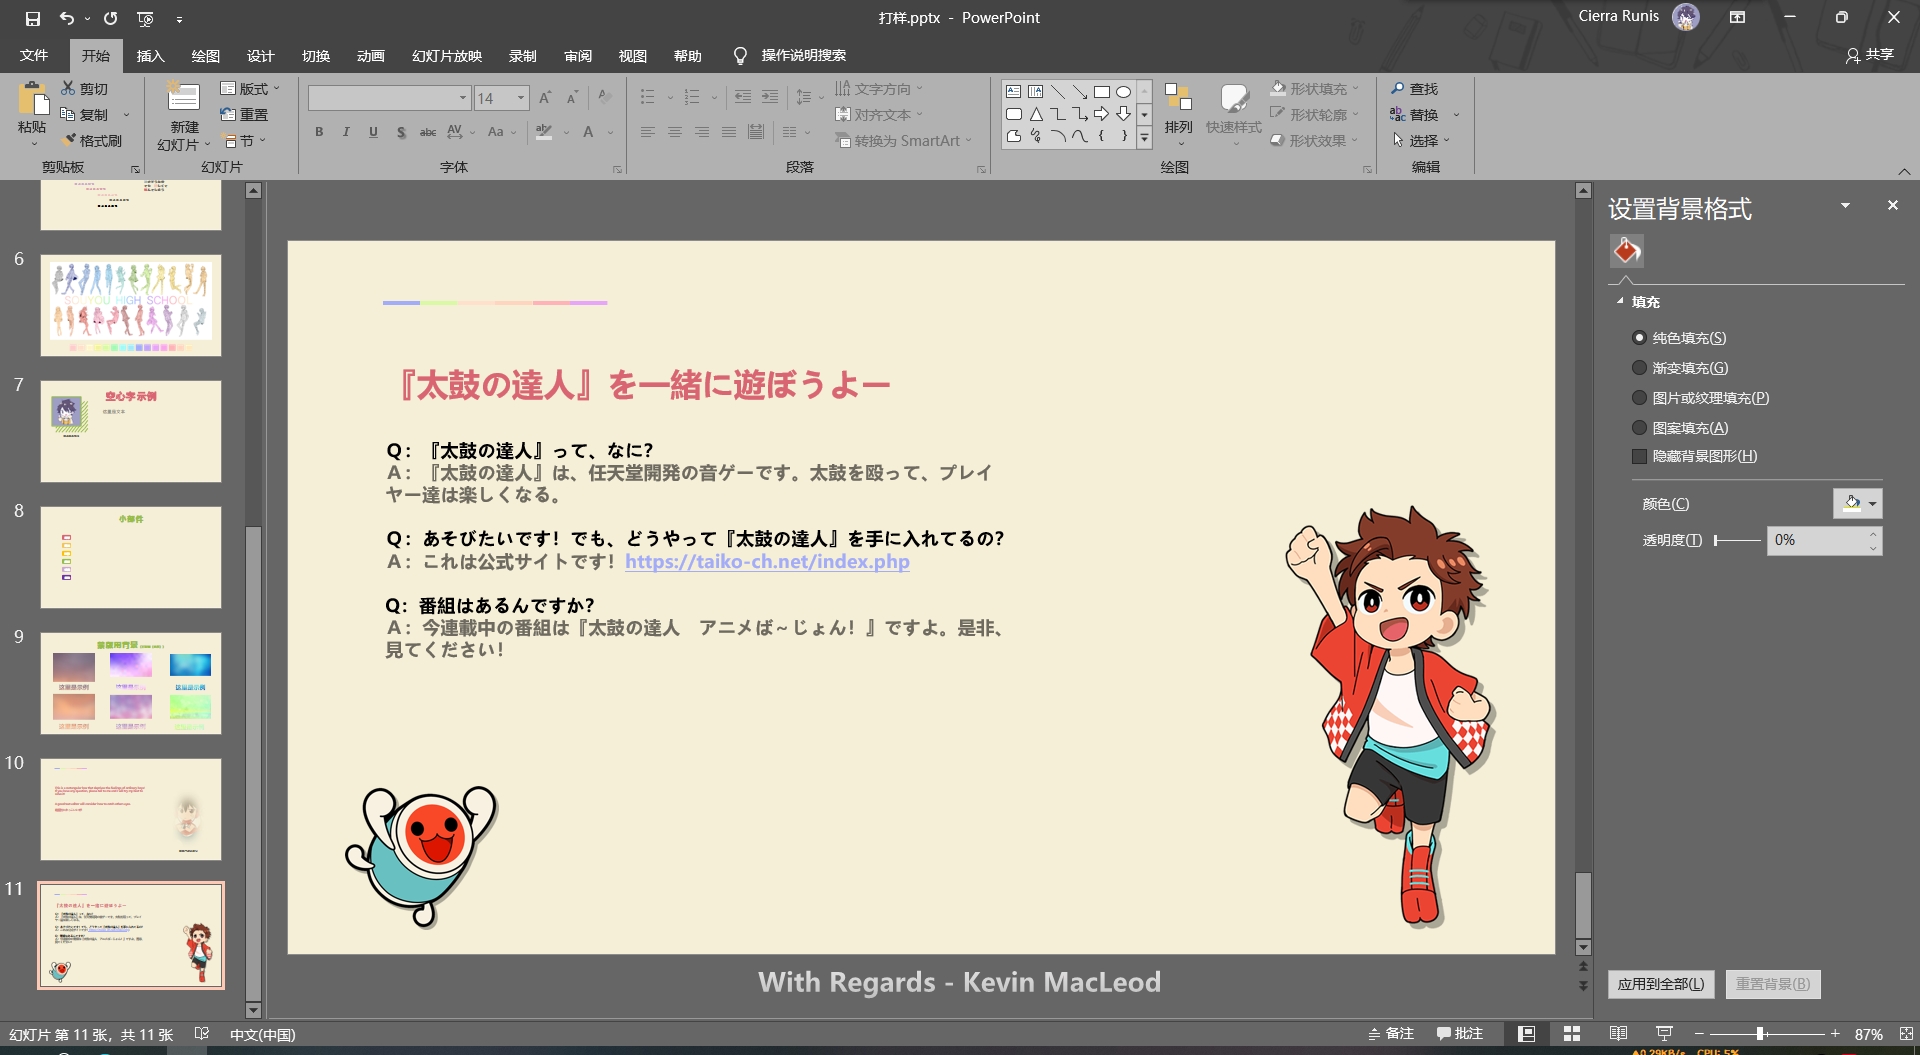Open the font name dropdown
Image resolution: width=1920 pixels, height=1055 pixels.
[461, 97]
